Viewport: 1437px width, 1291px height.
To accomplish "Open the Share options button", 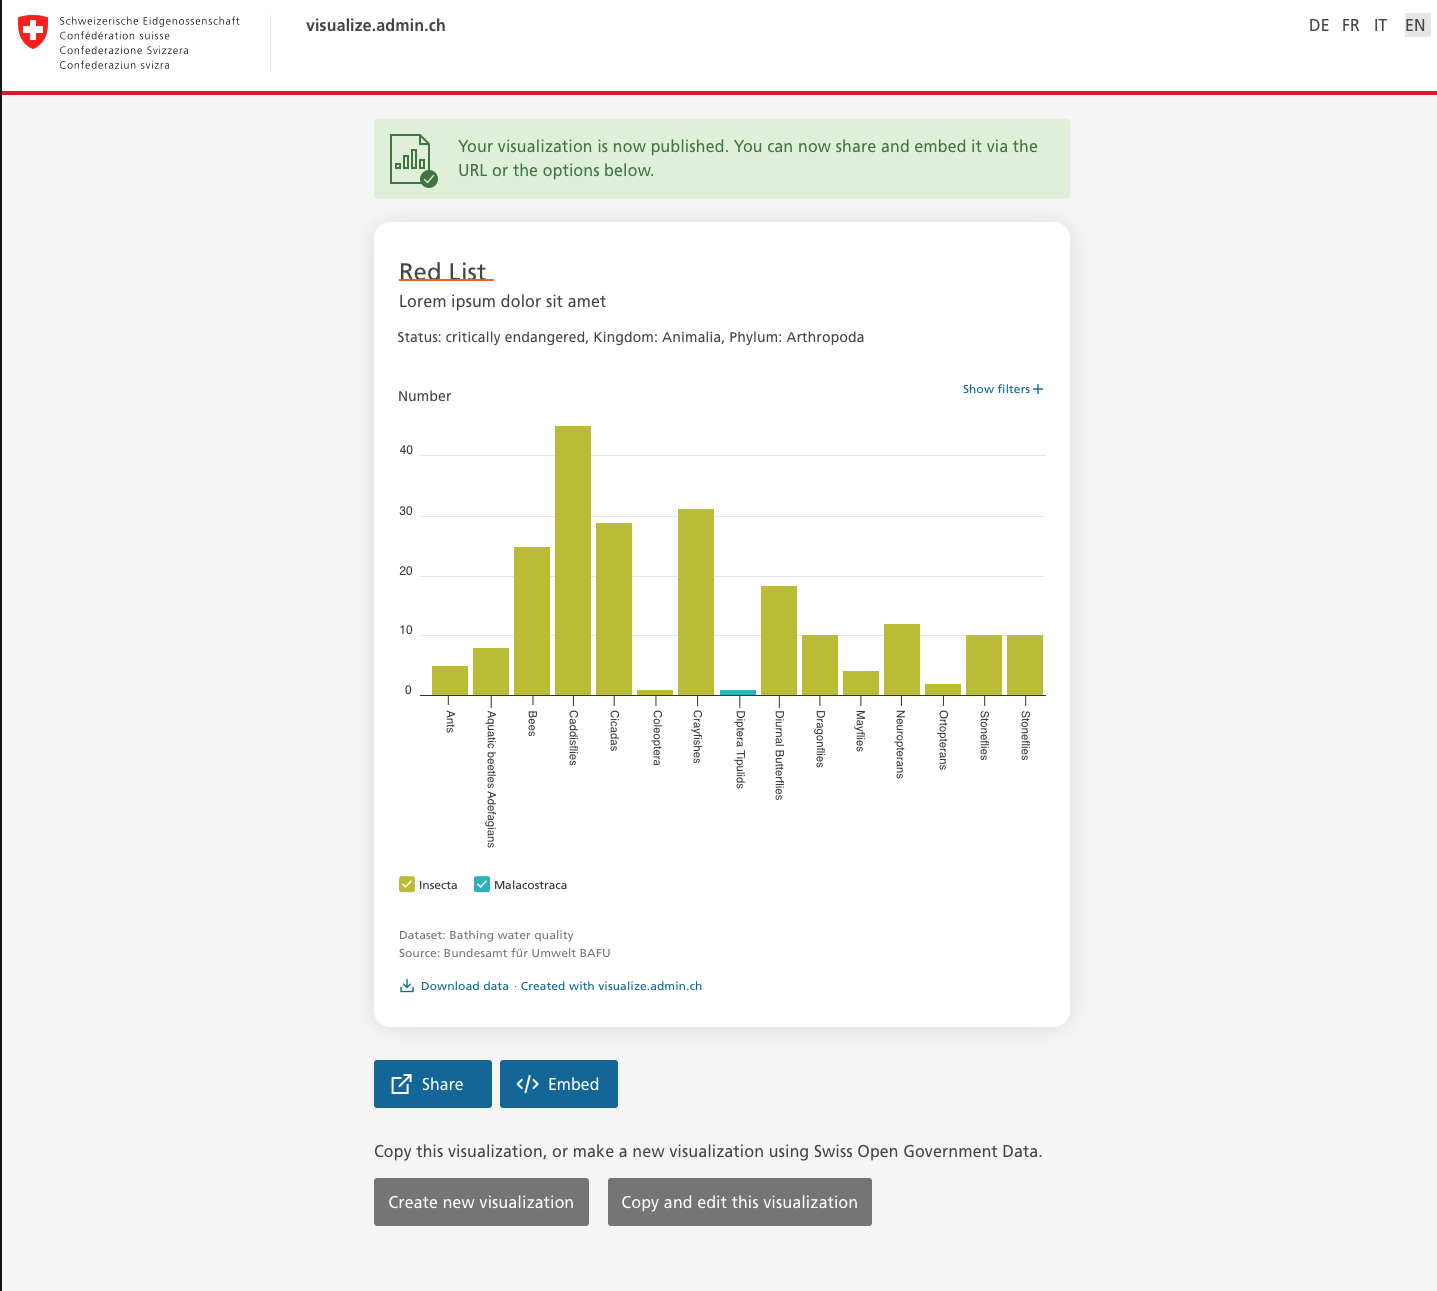I will point(433,1084).
